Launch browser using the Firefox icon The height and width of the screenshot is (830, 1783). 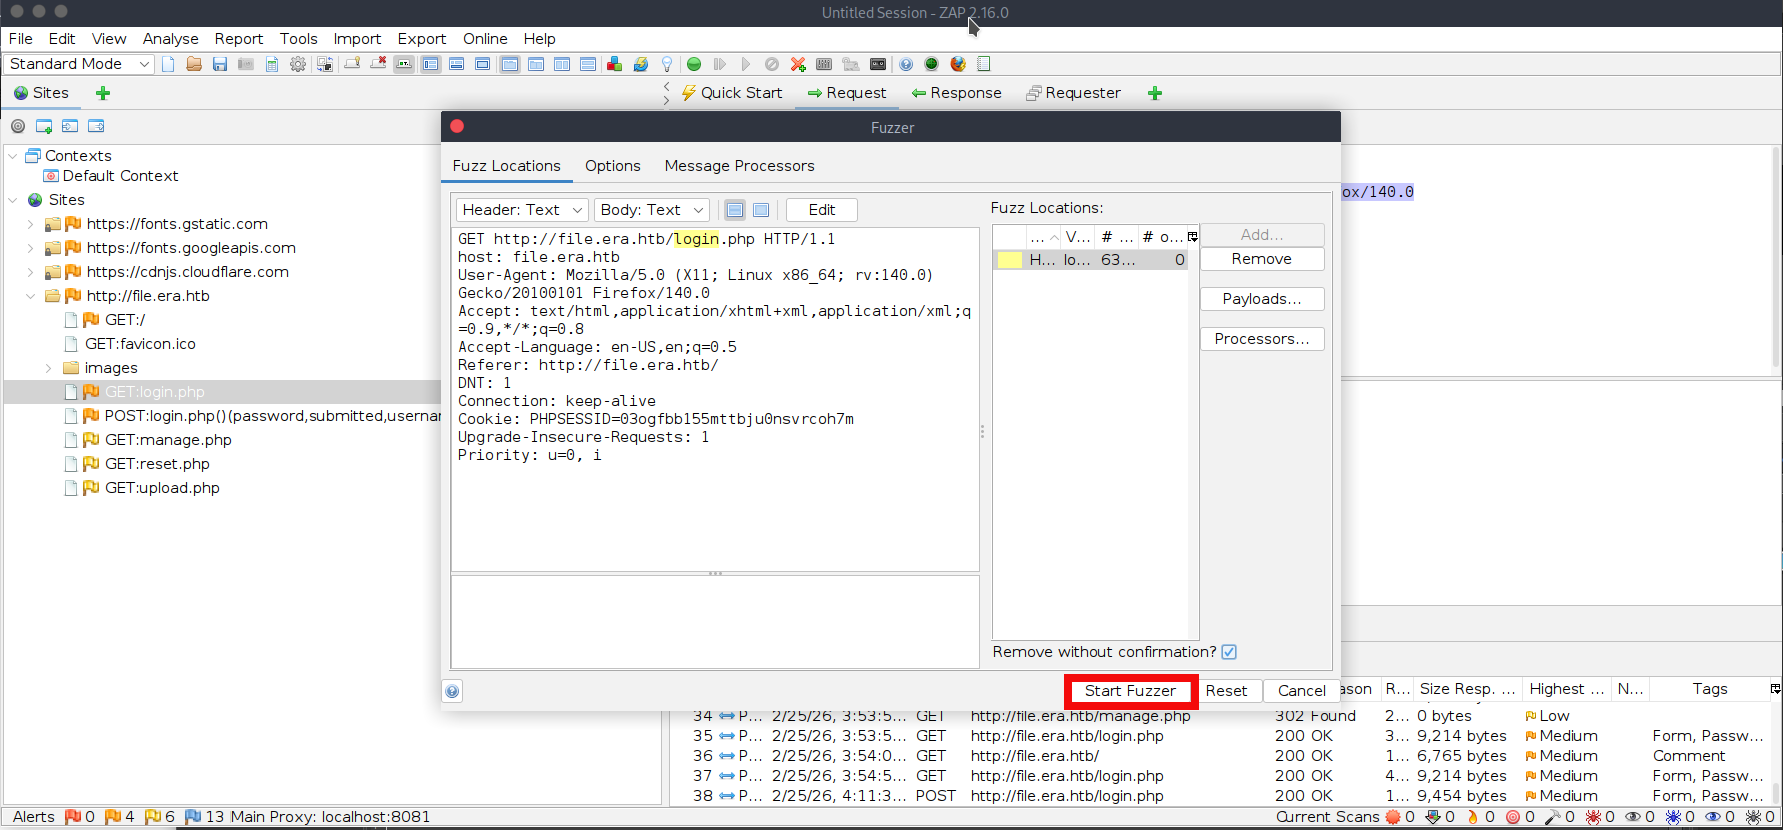point(958,64)
